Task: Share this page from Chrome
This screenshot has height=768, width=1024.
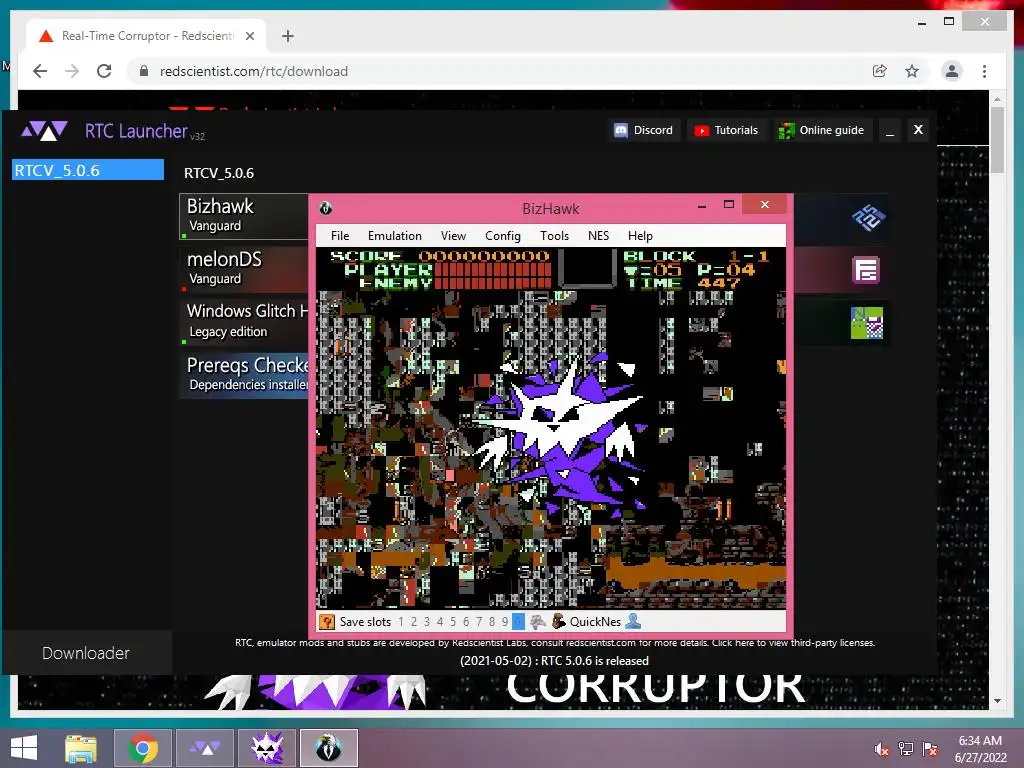Action: tap(880, 71)
